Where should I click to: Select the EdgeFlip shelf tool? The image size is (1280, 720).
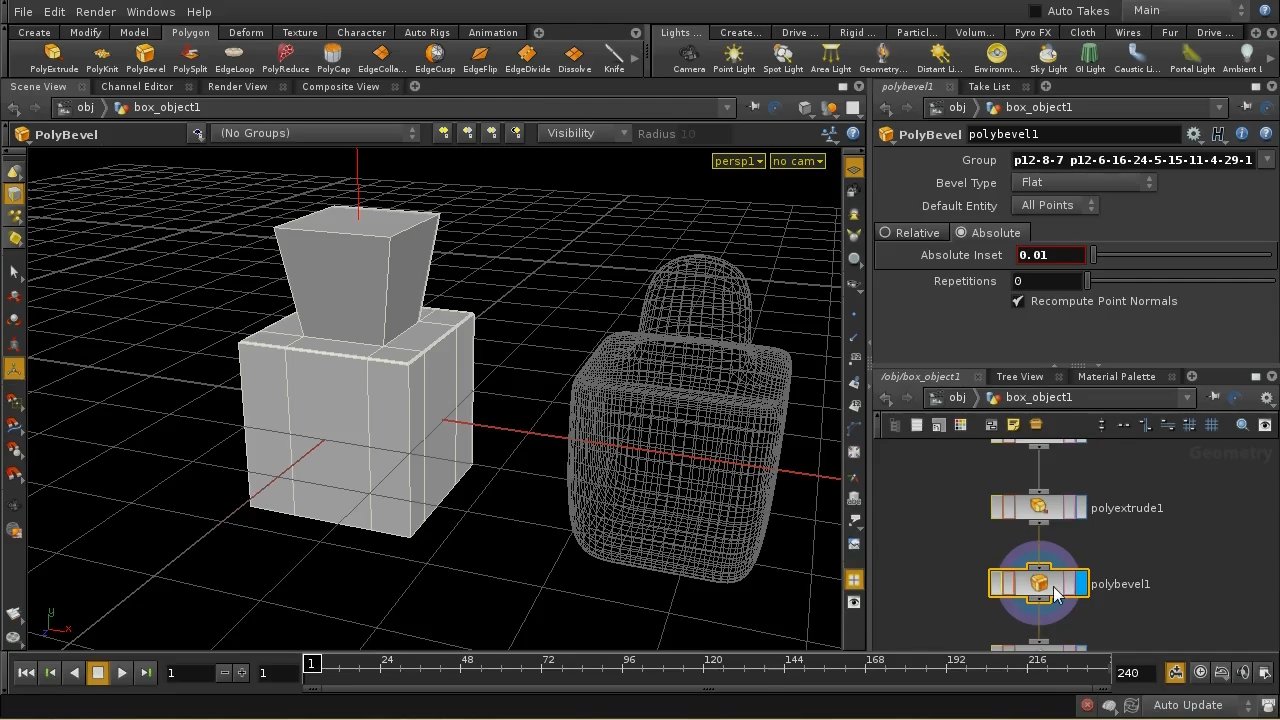click(480, 59)
